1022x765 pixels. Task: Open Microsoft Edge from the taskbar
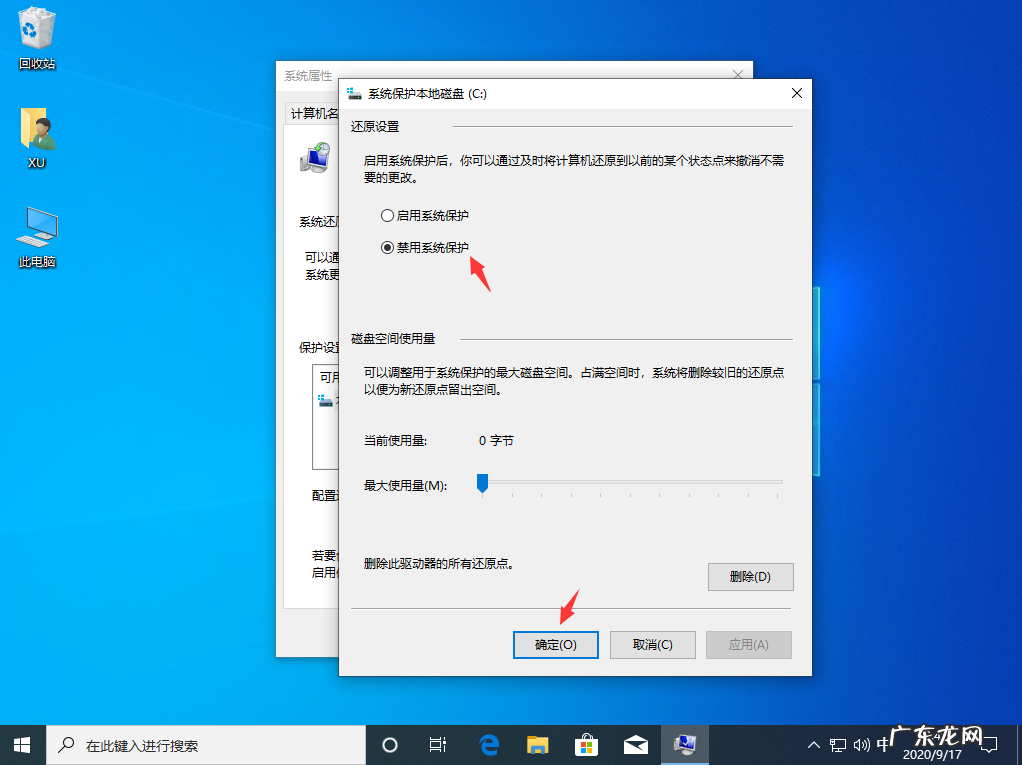(488, 744)
